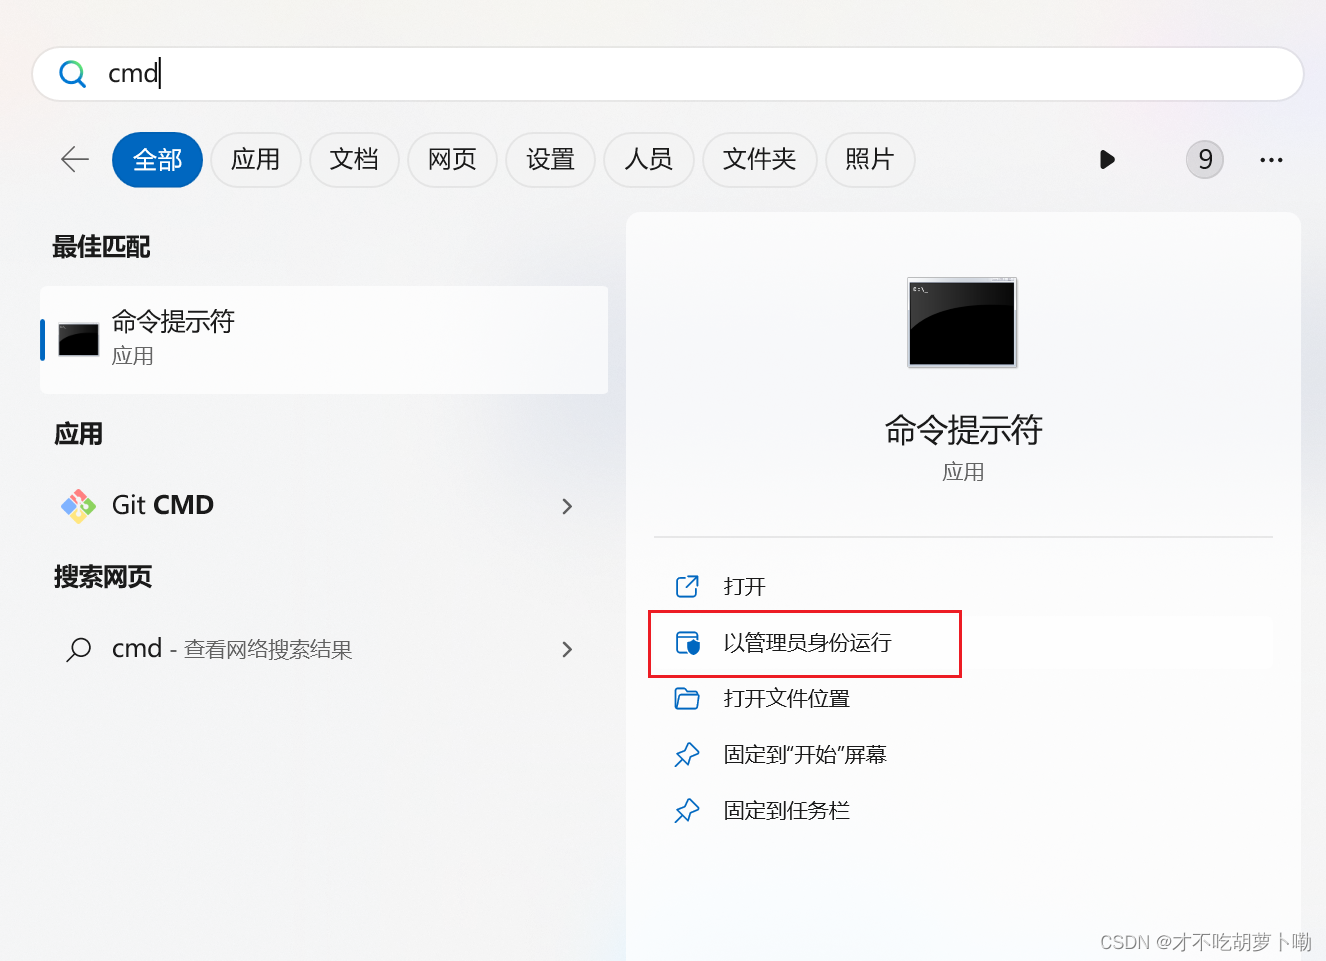Viewport: 1326px width, 961px height.
Task: Choose 以管理员身份运行
Action: [x=963, y=642]
